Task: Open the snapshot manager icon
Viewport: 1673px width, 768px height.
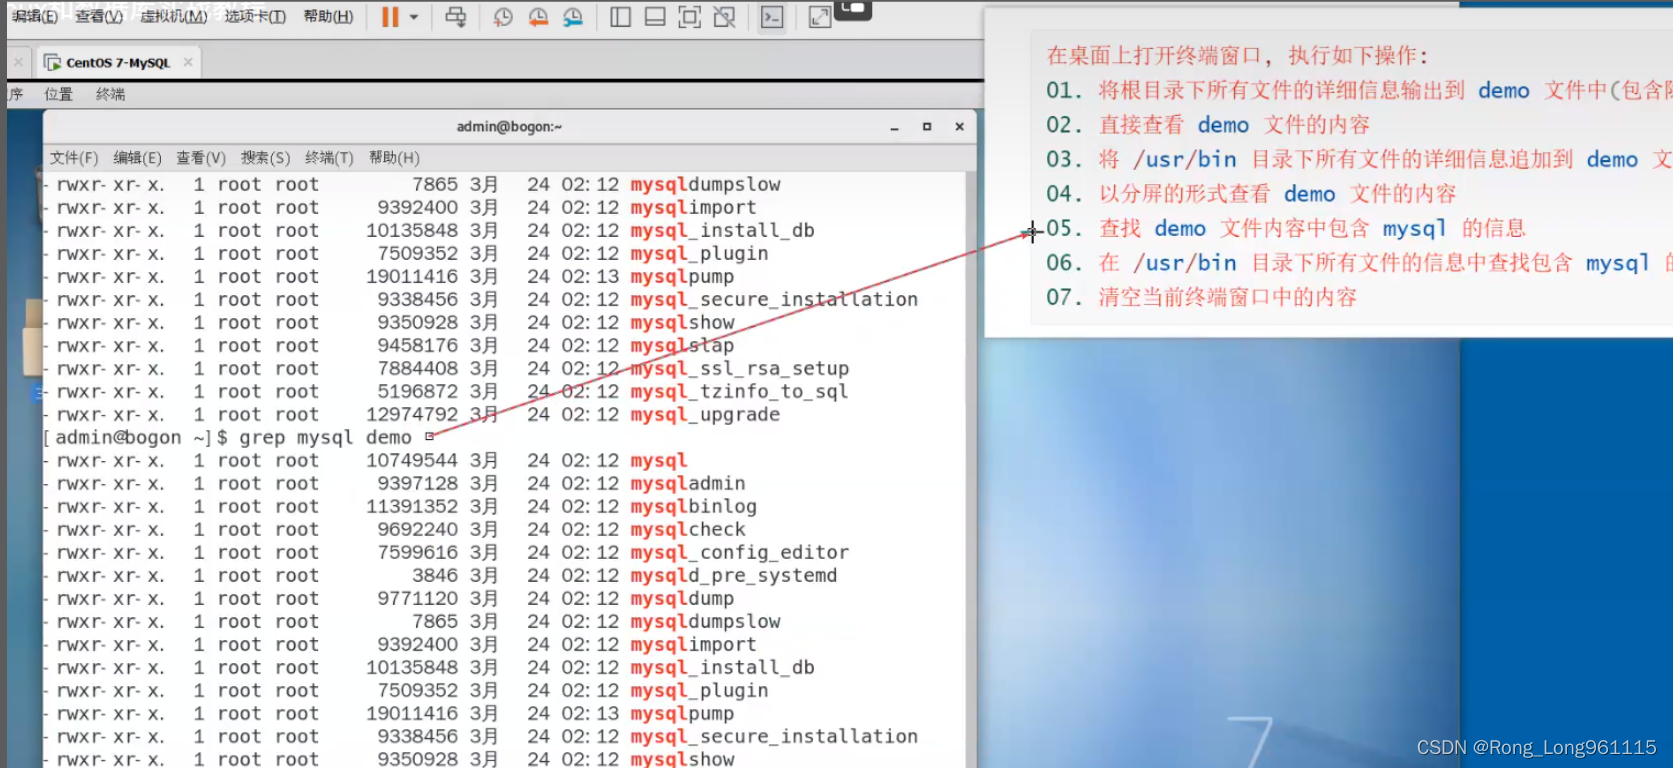Action: click(573, 17)
